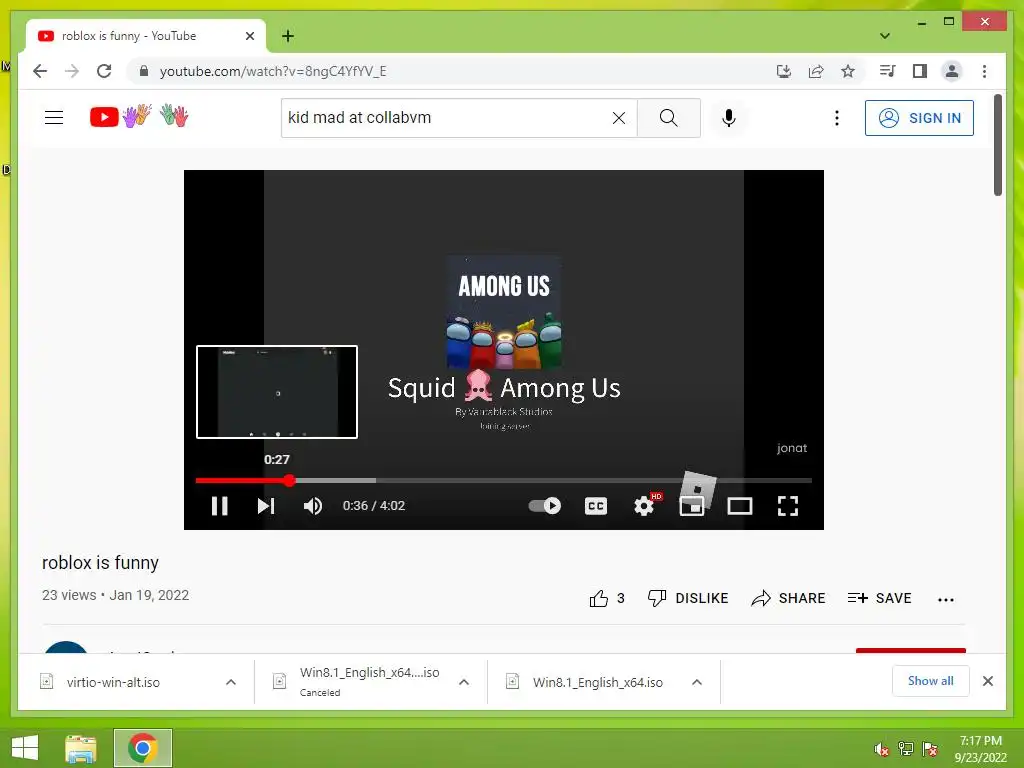
Task: Toggle closed captions CC button
Action: point(596,506)
